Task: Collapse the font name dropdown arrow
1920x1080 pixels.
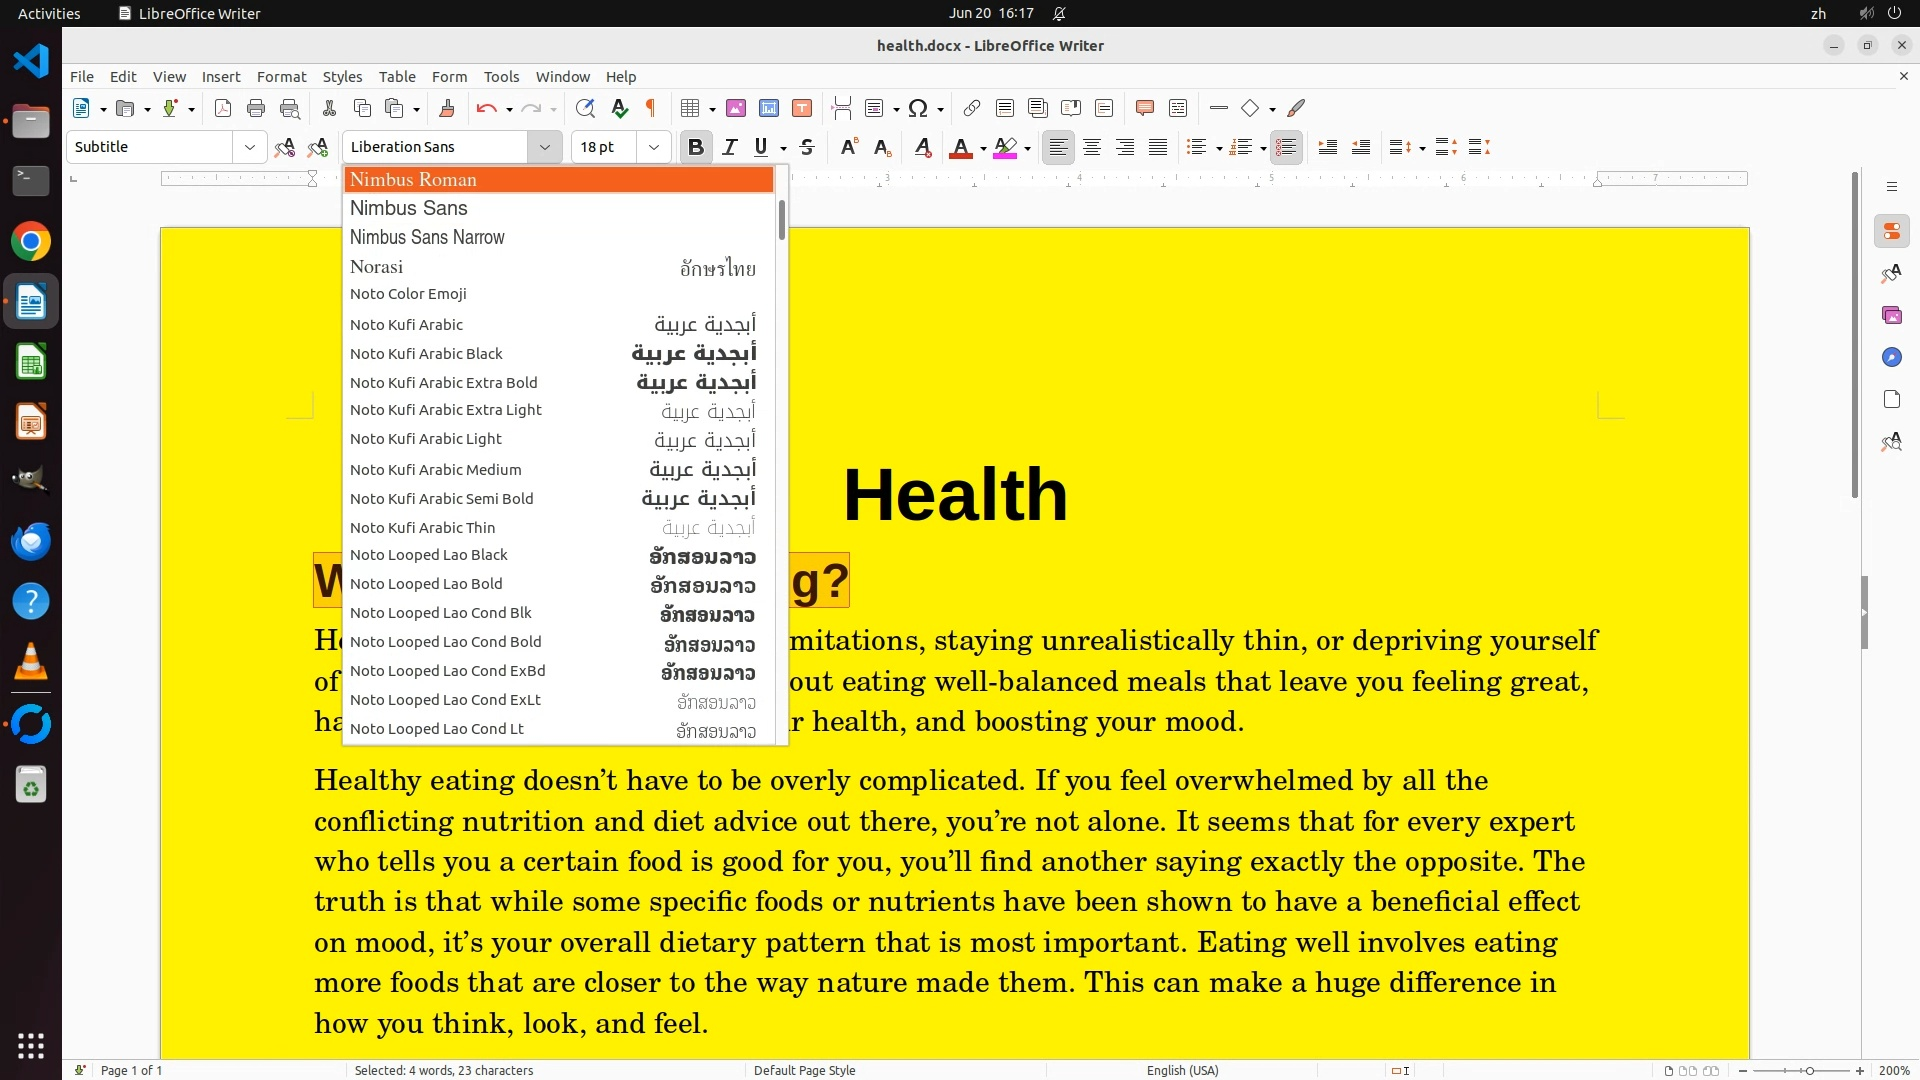Action: point(545,147)
